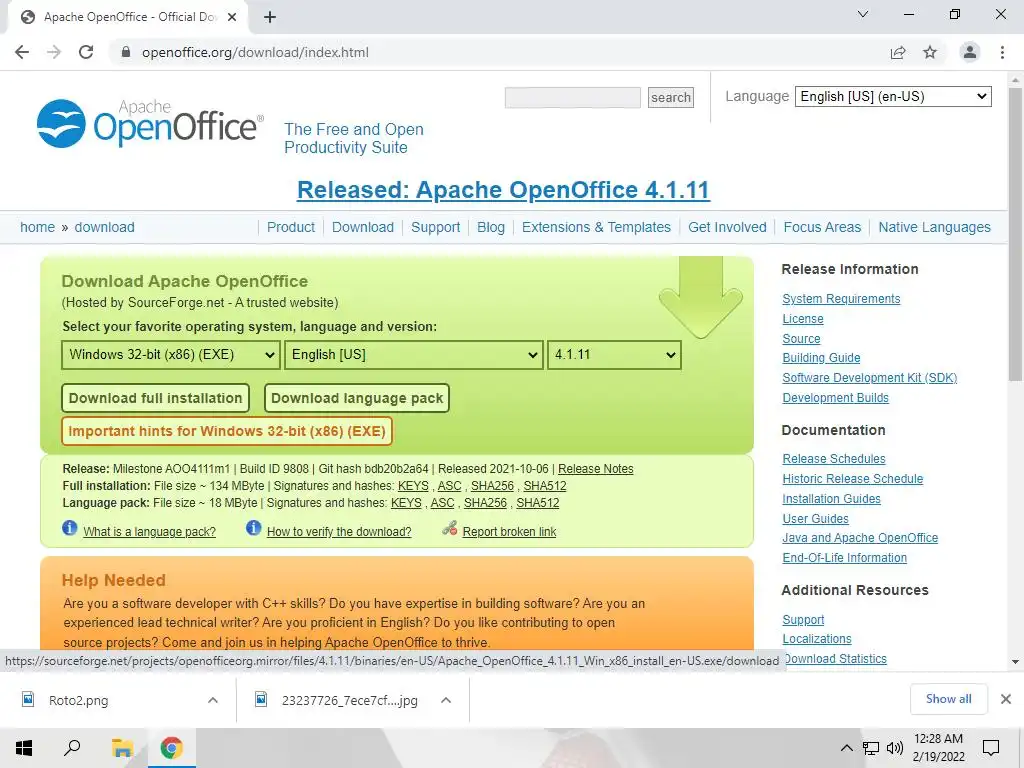
Task: Click Show all downloads button
Action: [x=948, y=699]
